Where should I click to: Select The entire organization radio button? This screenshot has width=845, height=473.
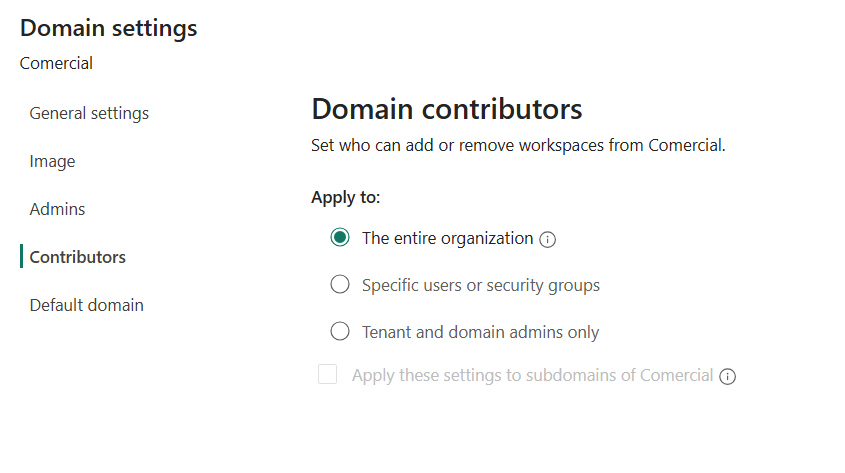[340, 238]
